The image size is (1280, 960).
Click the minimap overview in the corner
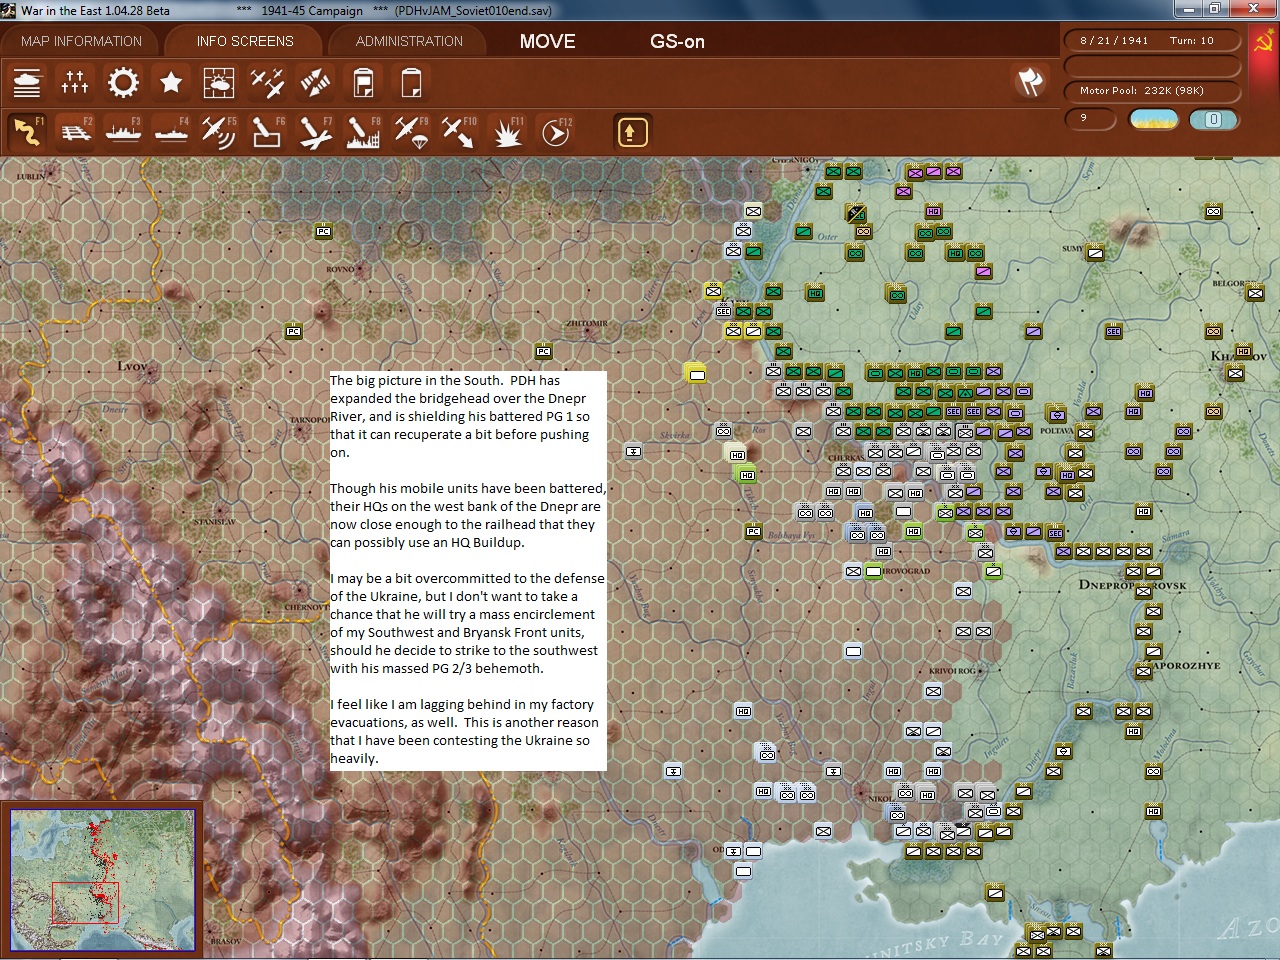(x=103, y=880)
